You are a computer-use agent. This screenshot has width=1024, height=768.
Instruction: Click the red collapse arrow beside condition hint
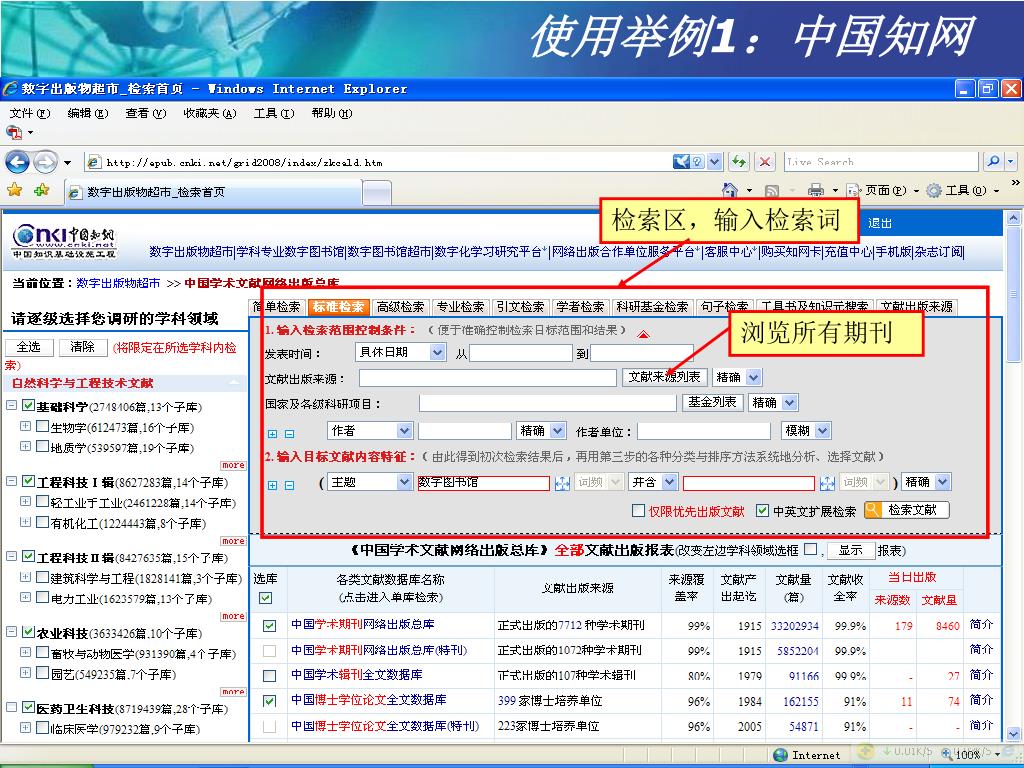point(643,334)
